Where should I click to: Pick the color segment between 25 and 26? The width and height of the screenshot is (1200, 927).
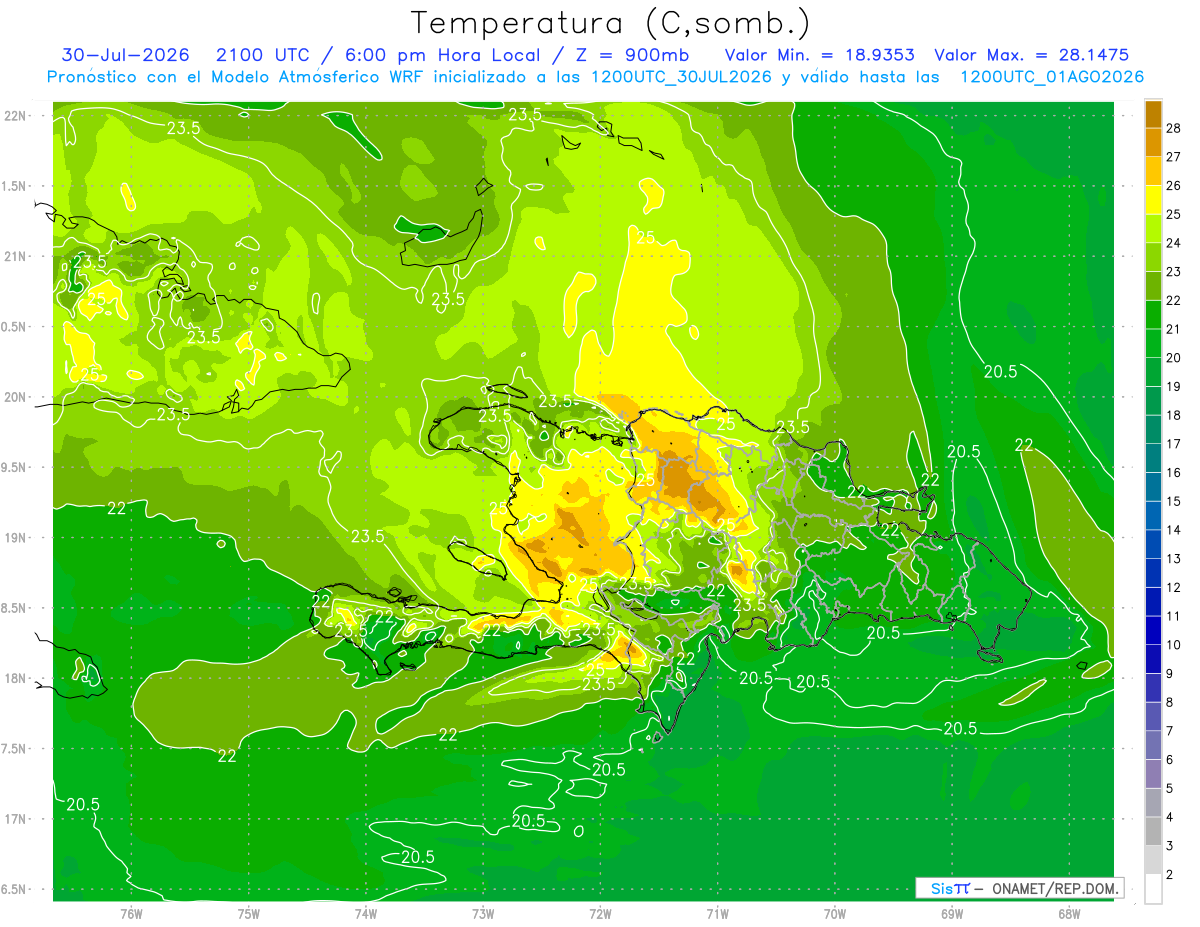(x=1153, y=200)
